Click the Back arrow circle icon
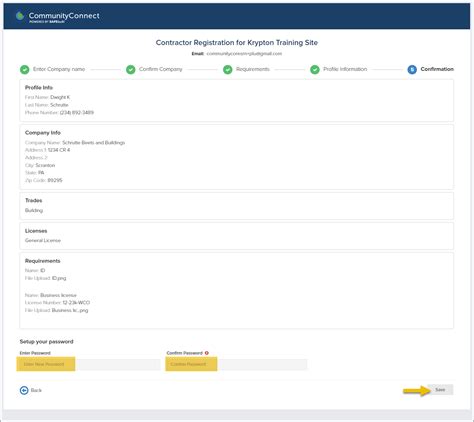The width and height of the screenshot is (474, 422). coord(24,390)
